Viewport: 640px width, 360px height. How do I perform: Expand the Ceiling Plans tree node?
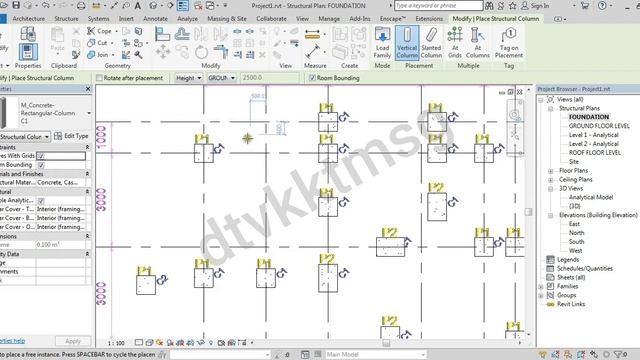[x=550, y=180]
